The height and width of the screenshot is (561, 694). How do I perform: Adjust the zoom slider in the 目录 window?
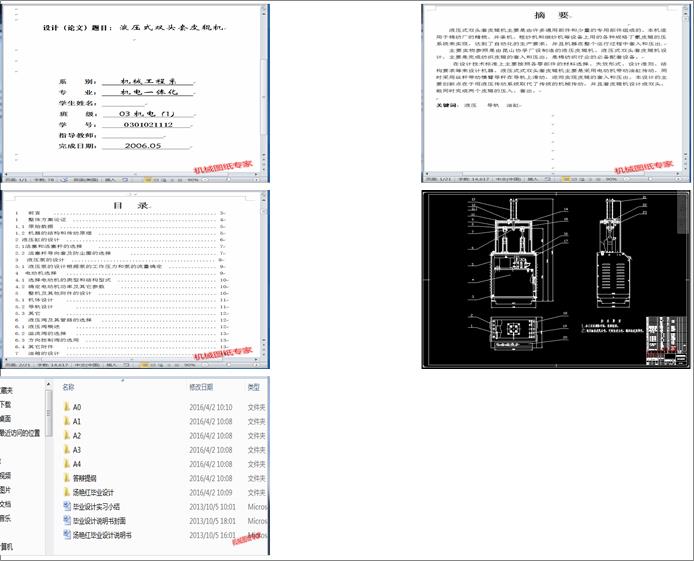pyautogui.click(x=228, y=365)
